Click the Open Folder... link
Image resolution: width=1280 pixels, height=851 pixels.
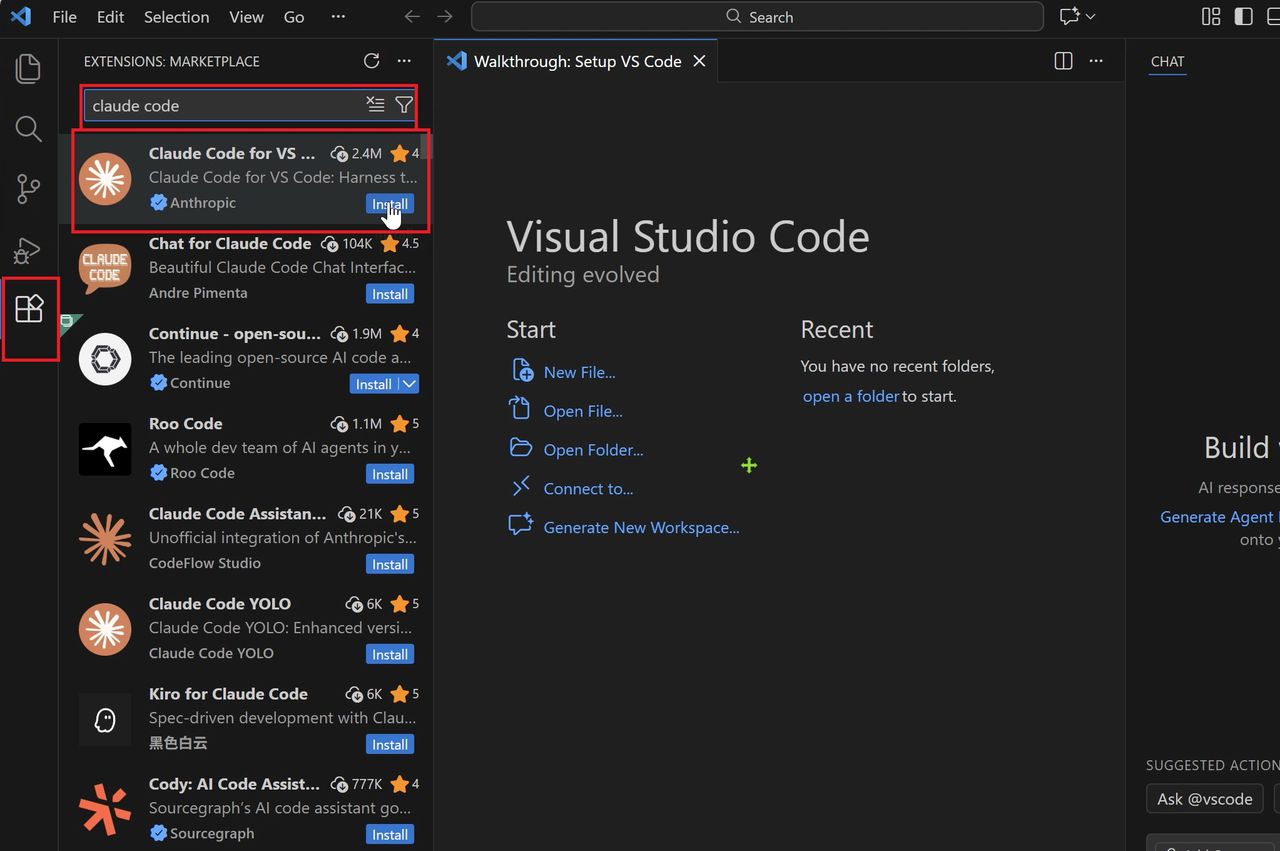[x=593, y=450]
